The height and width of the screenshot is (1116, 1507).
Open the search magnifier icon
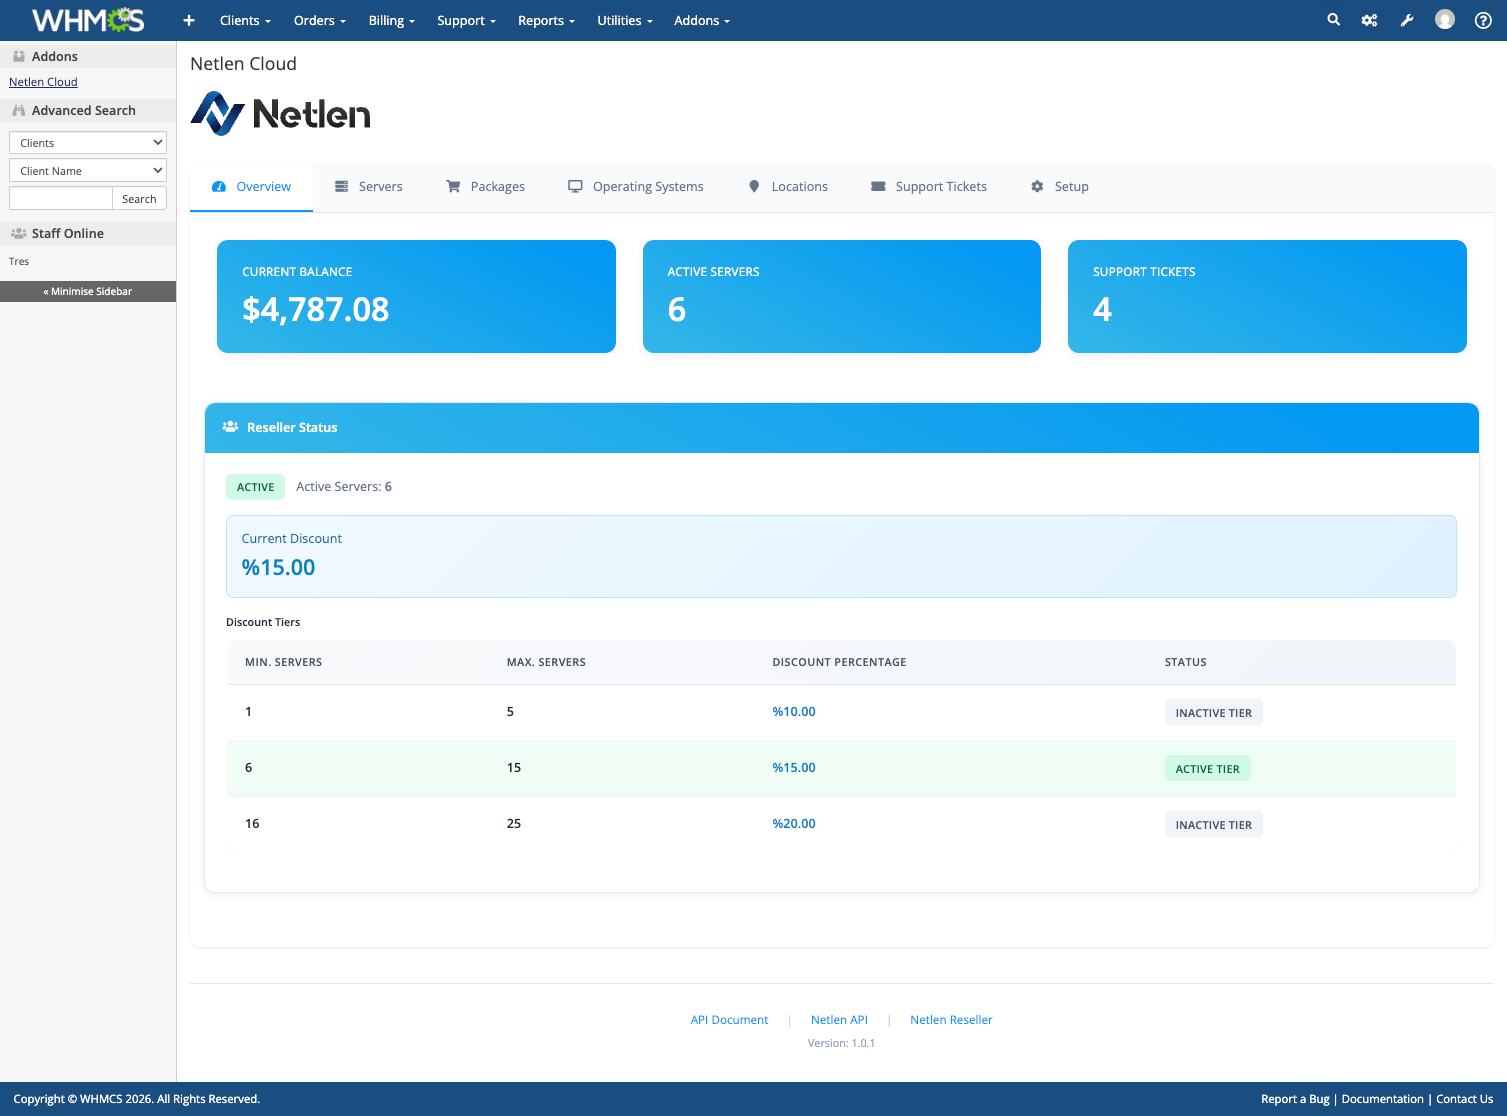coord(1333,20)
